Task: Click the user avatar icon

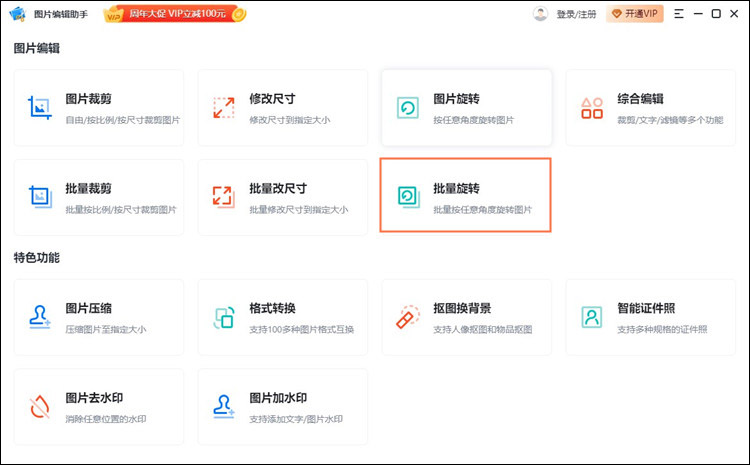Action: [x=540, y=13]
